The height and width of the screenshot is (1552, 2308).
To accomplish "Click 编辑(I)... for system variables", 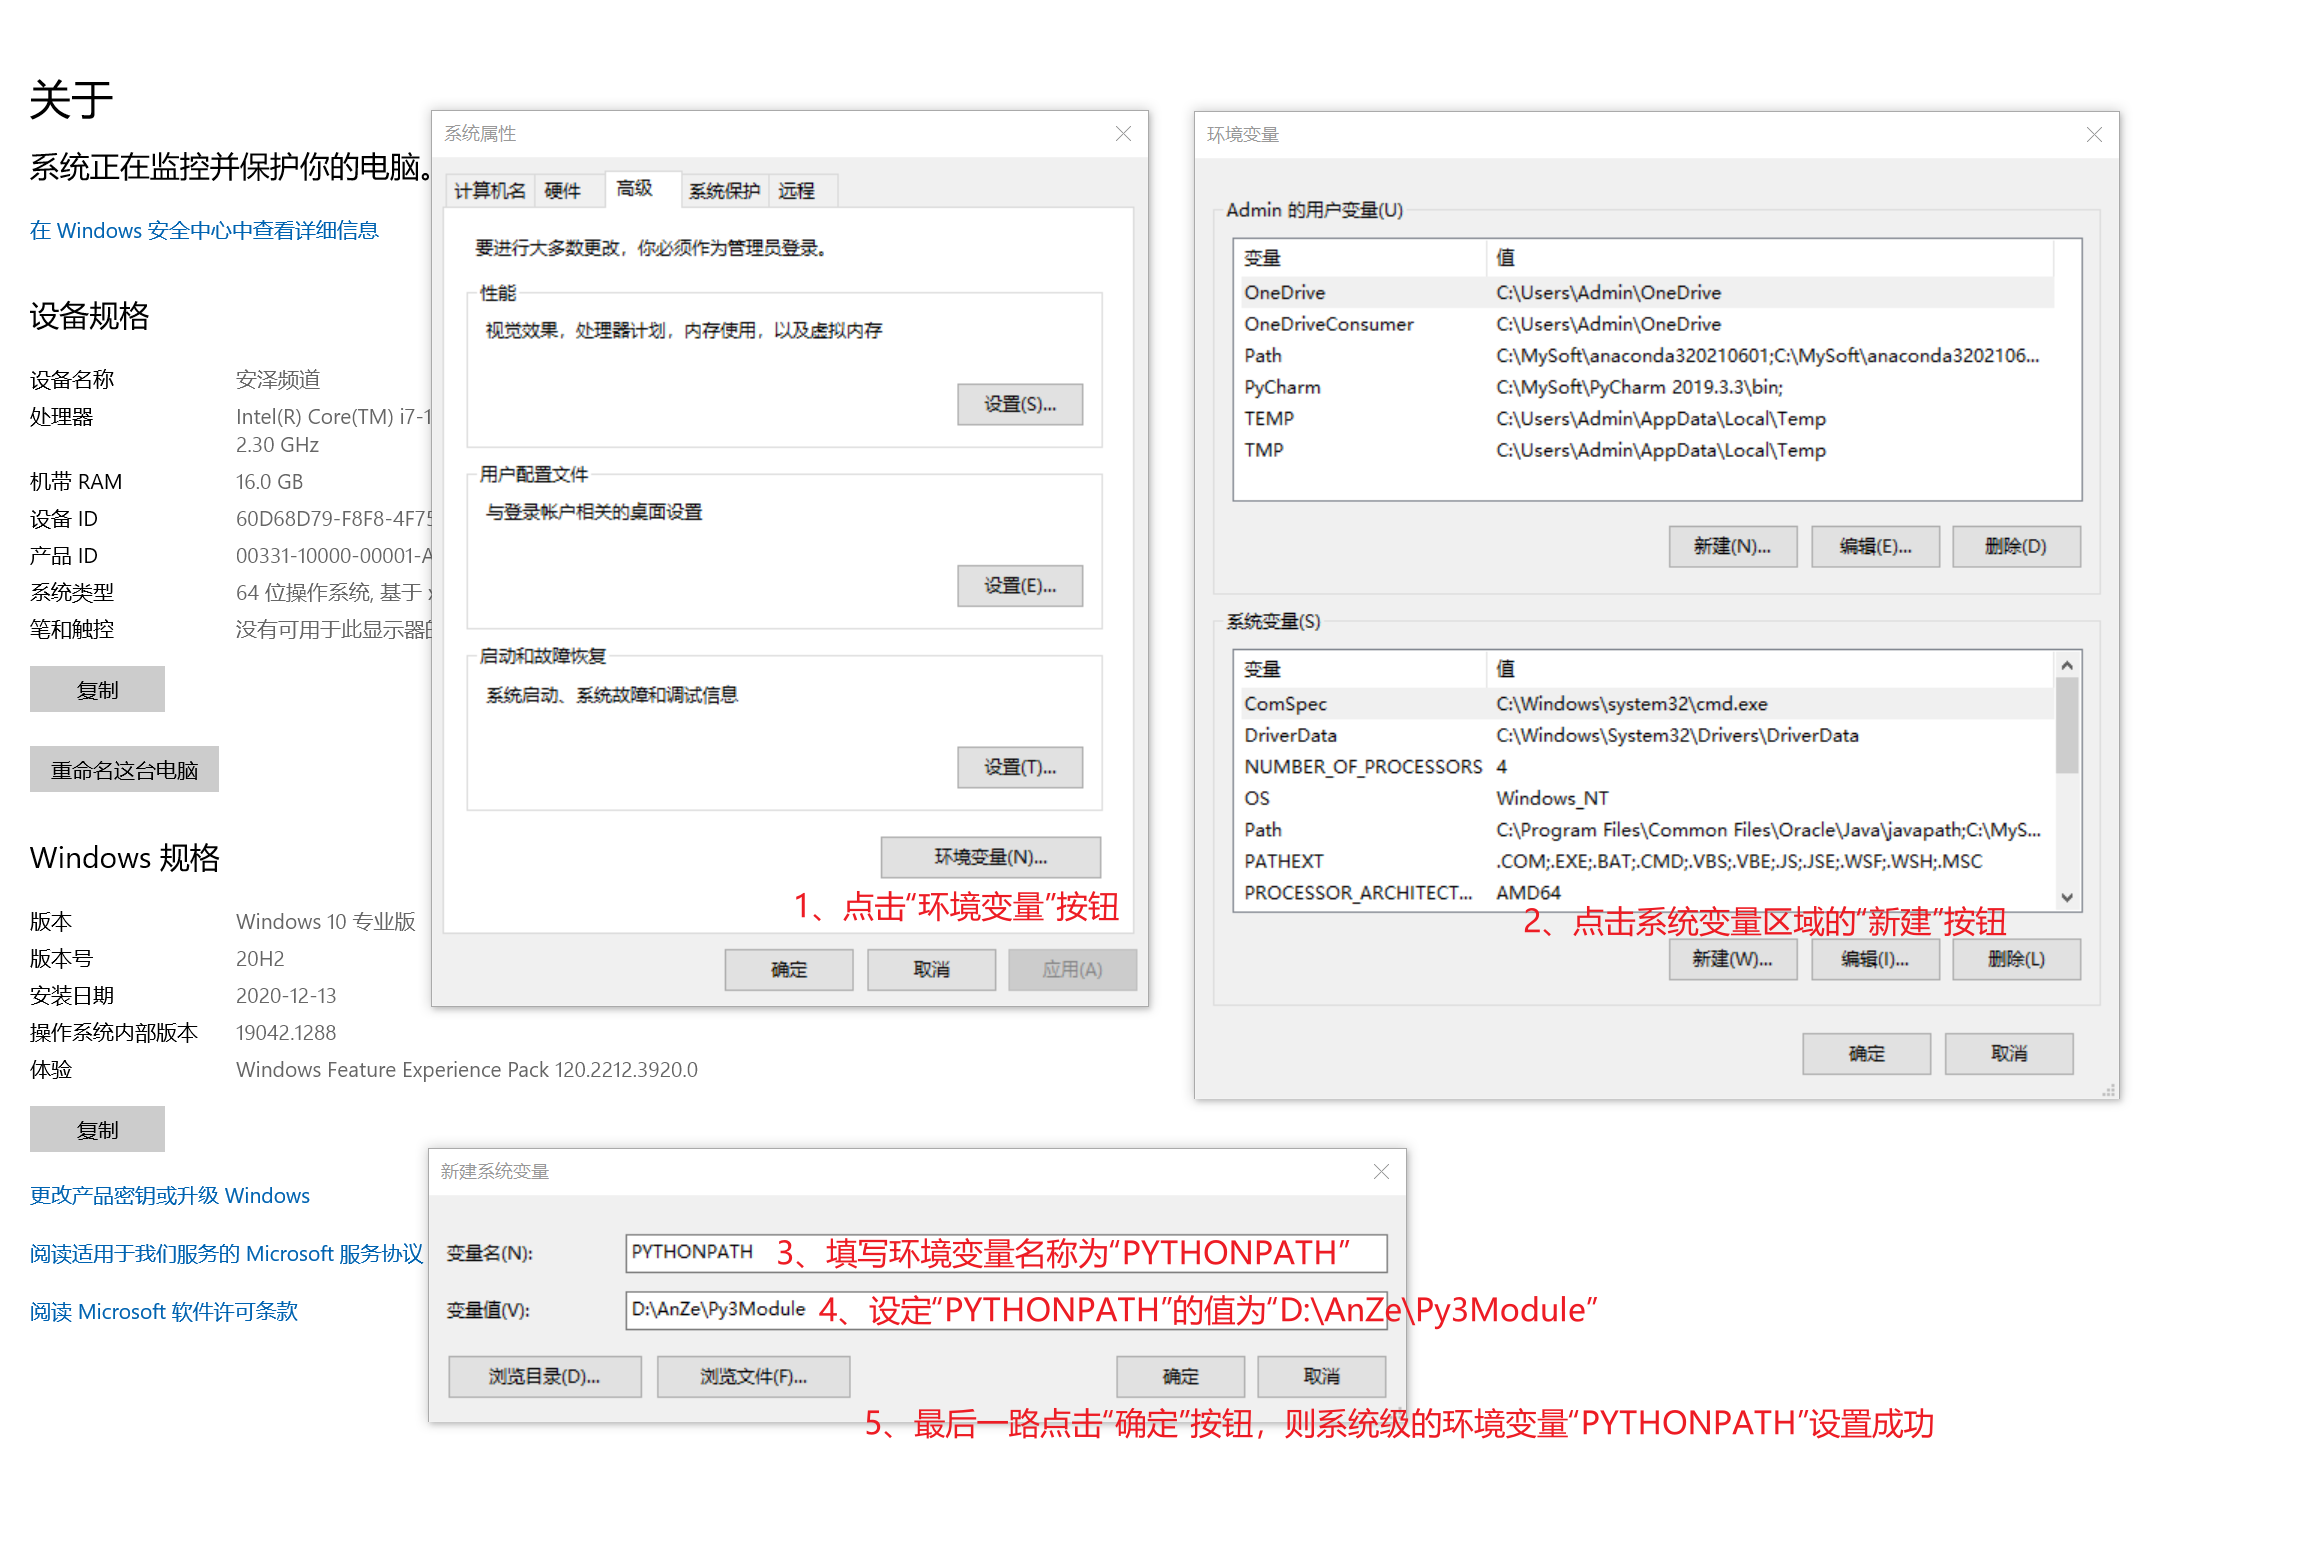I will 1876,959.
